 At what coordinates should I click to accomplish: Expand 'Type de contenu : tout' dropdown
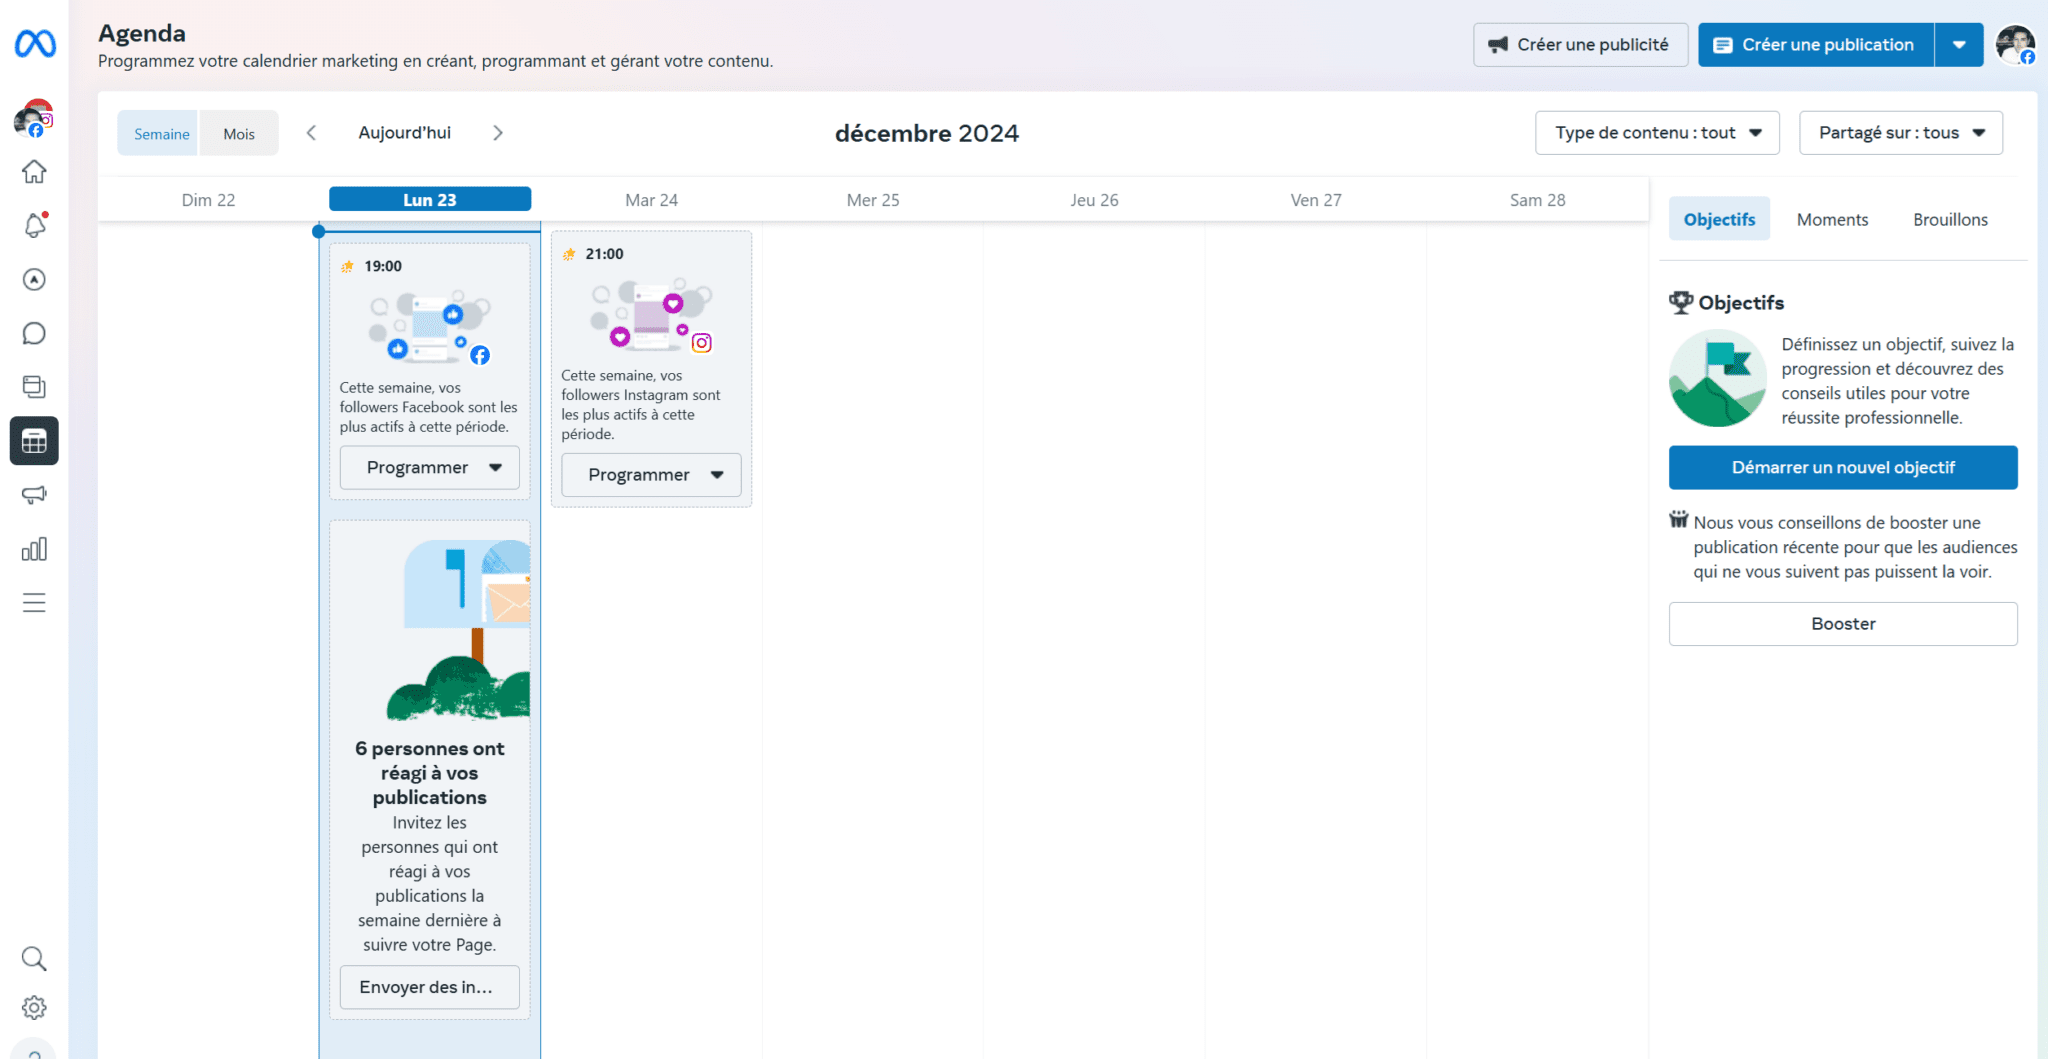pos(1657,133)
